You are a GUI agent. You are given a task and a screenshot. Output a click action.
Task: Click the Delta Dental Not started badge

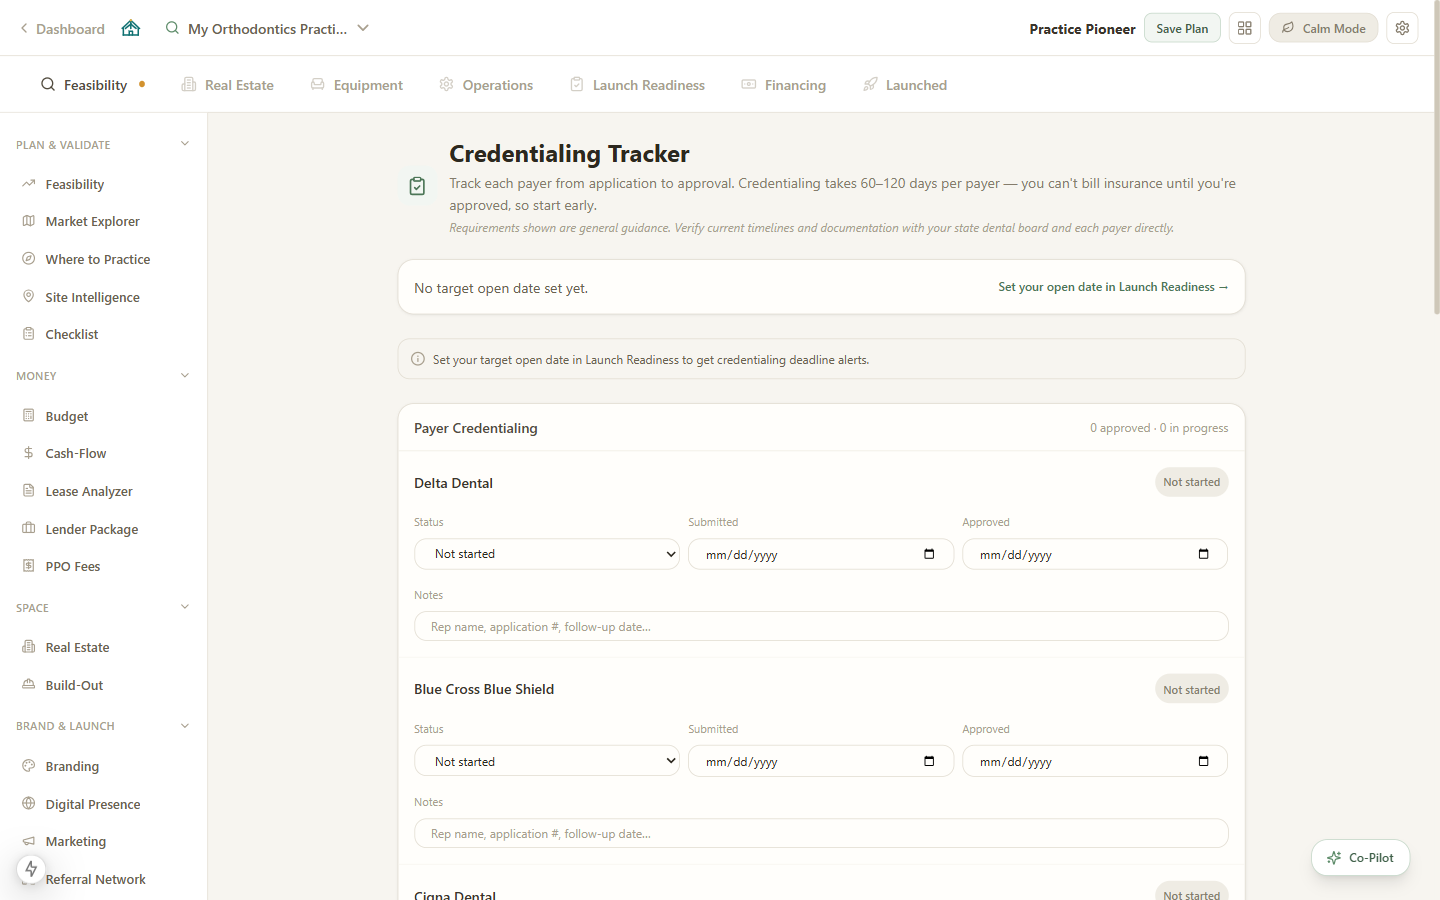click(x=1191, y=482)
